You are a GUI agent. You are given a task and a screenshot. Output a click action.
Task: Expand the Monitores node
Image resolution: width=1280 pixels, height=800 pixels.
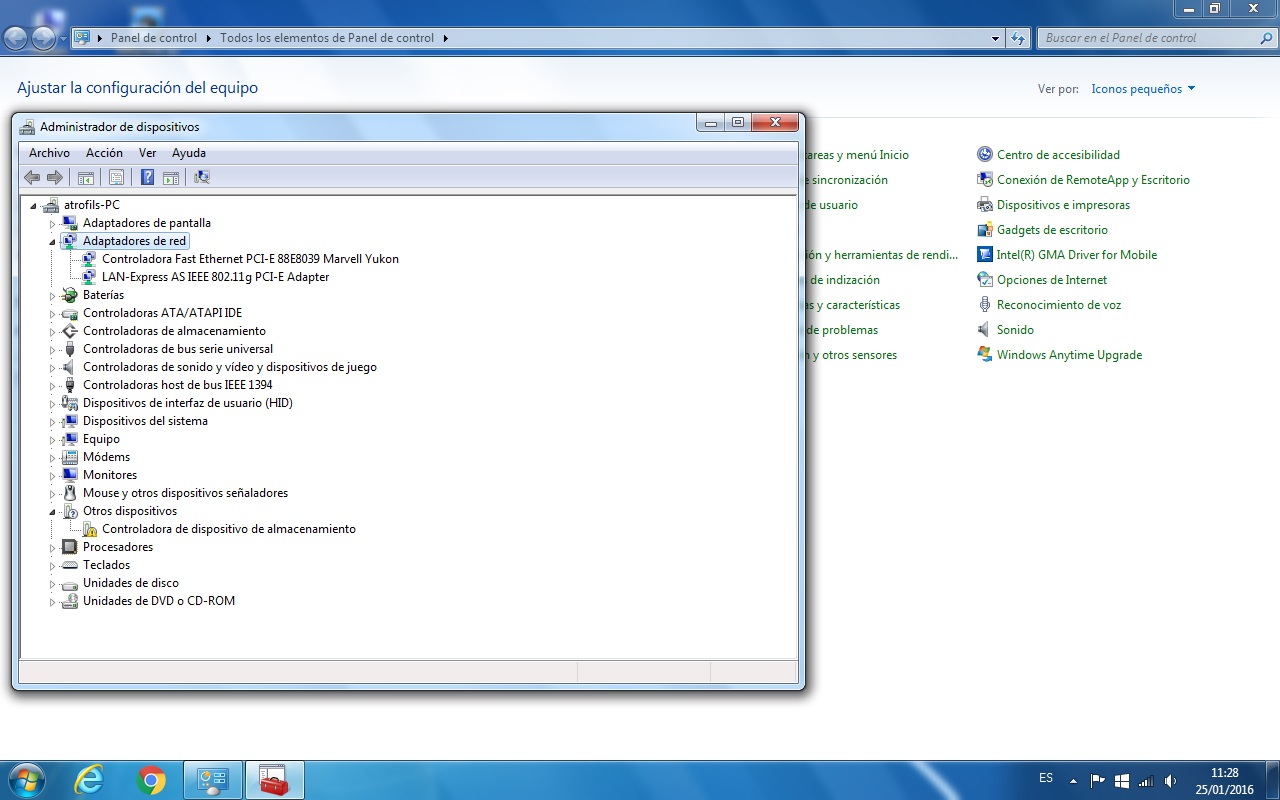[53, 475]
